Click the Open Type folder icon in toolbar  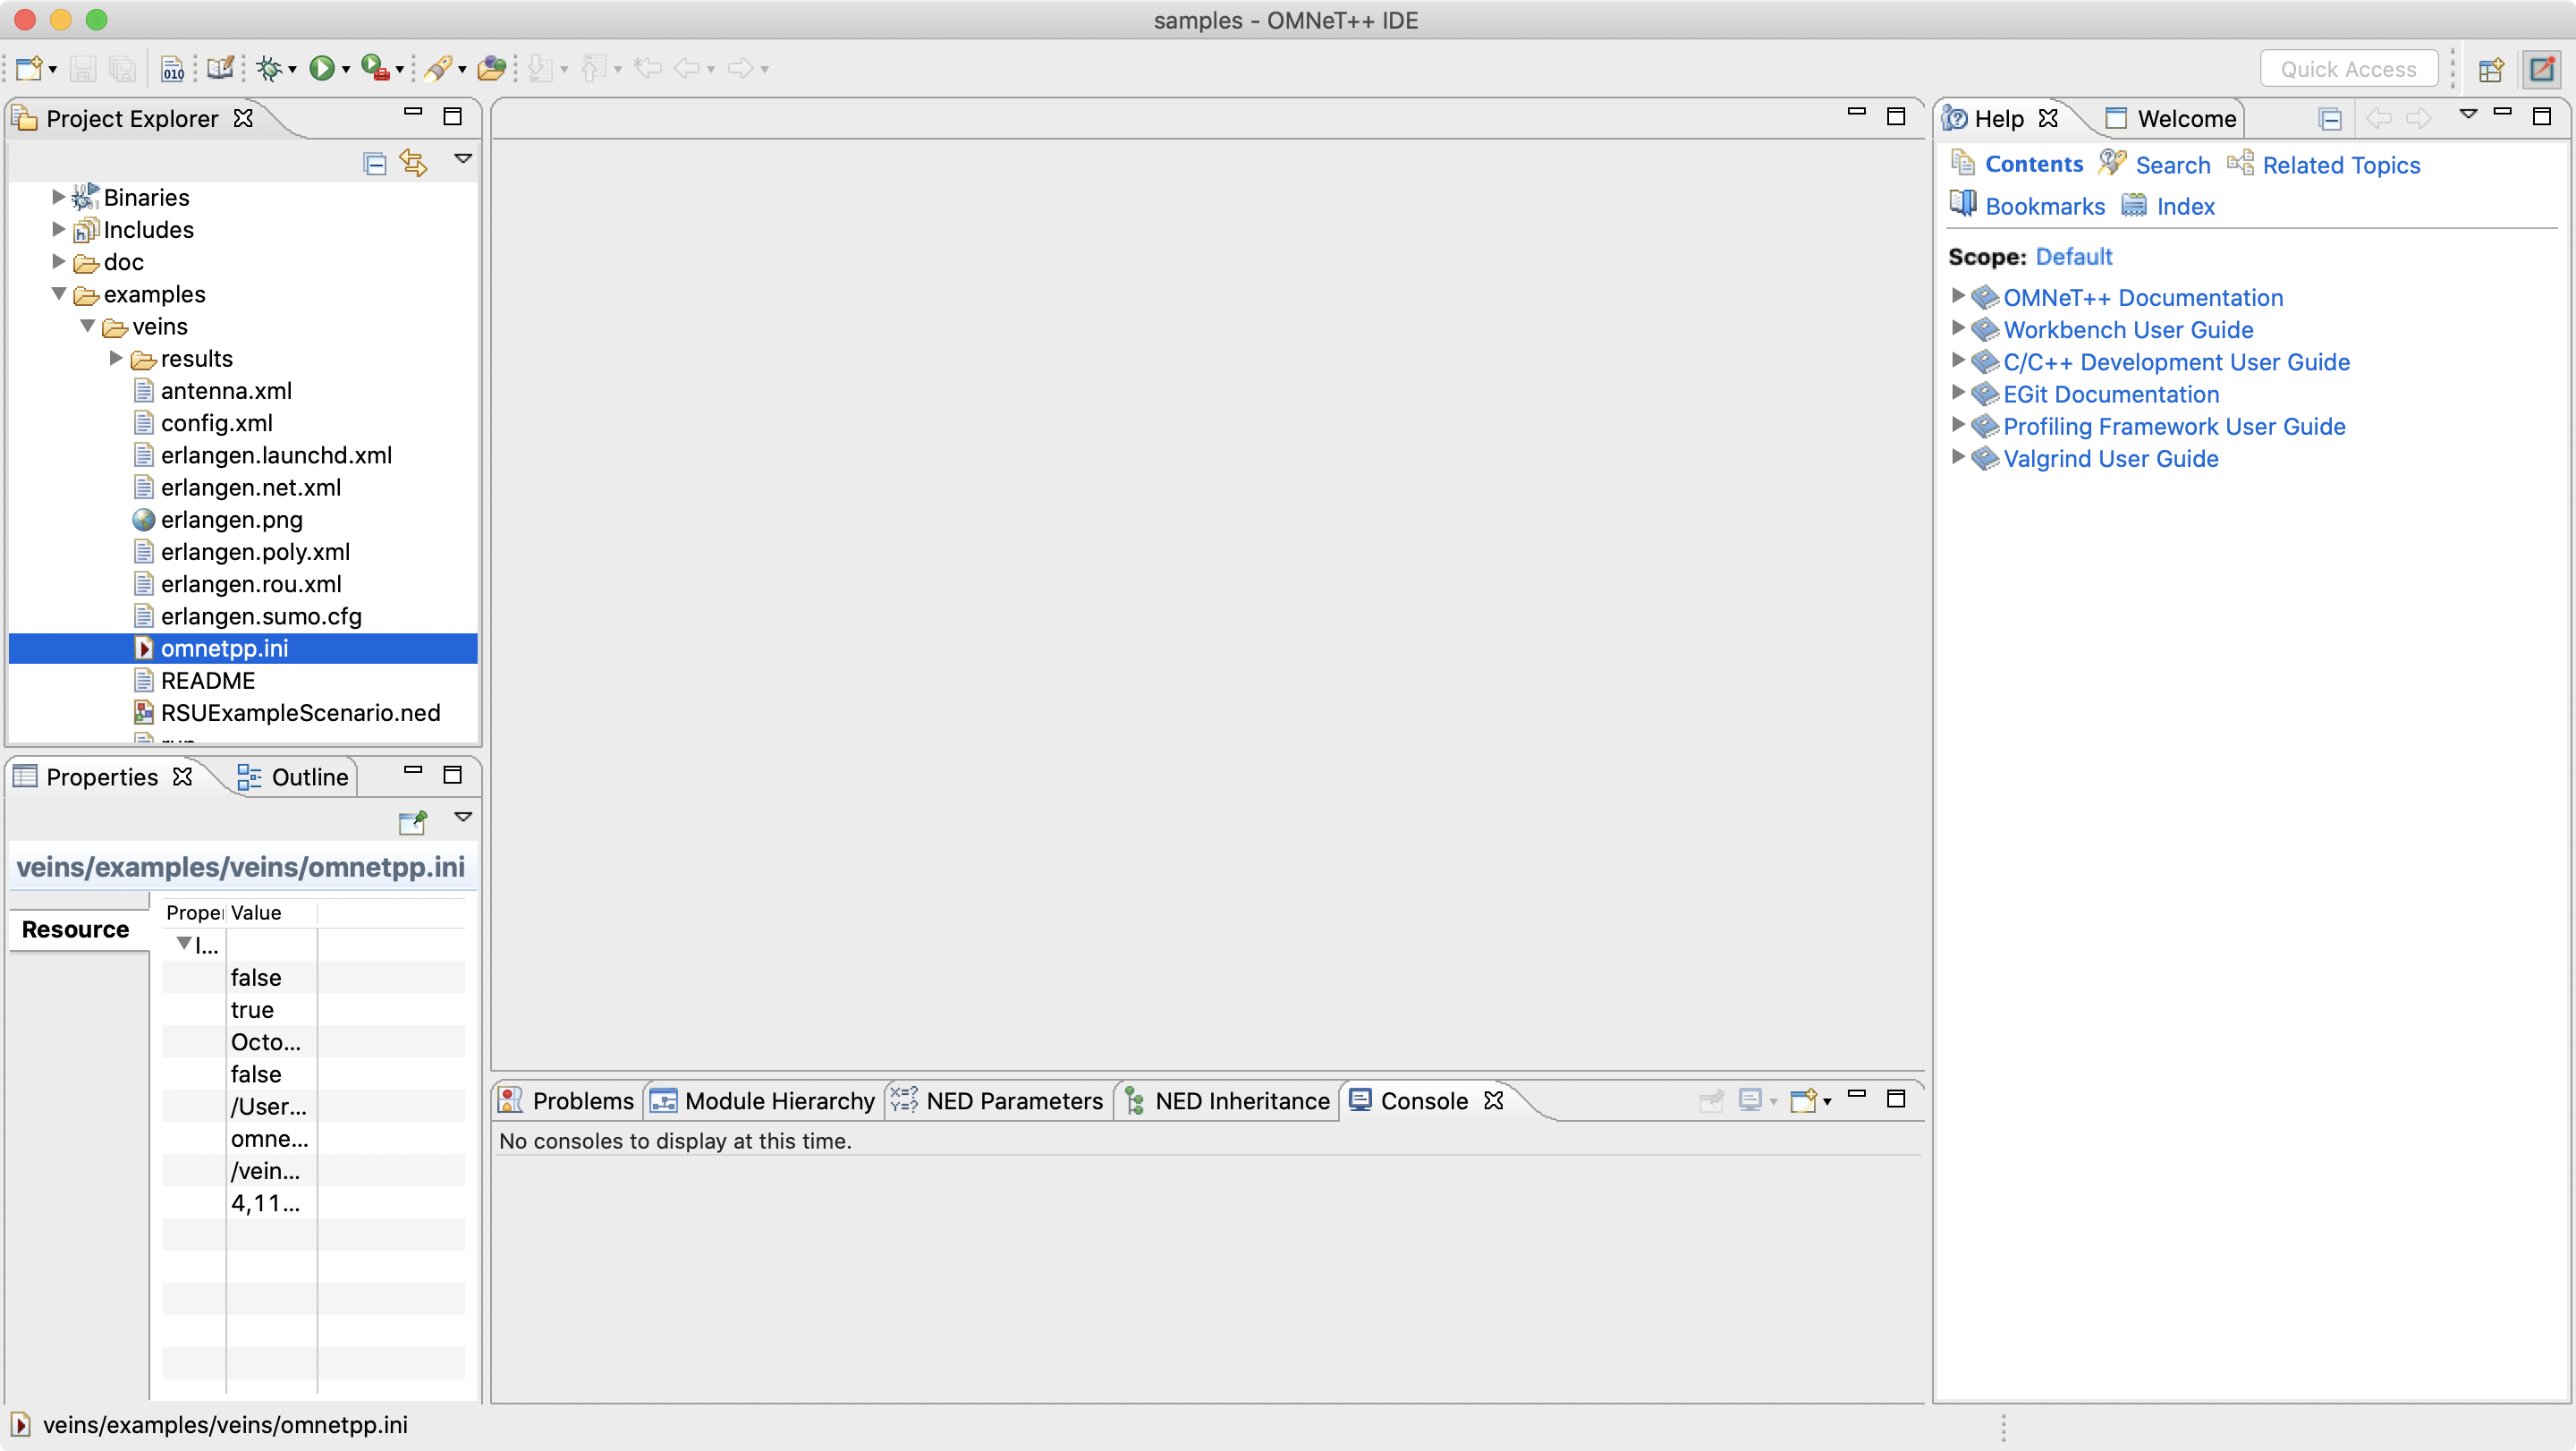(x=491, y=68)
